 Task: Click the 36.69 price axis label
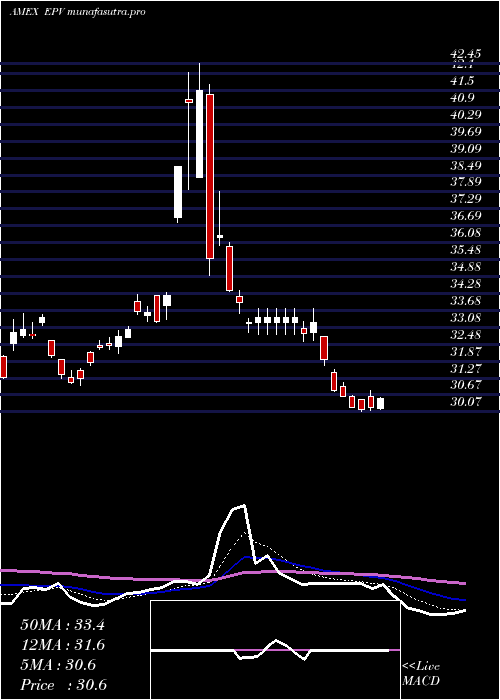(x=466, y=216)
